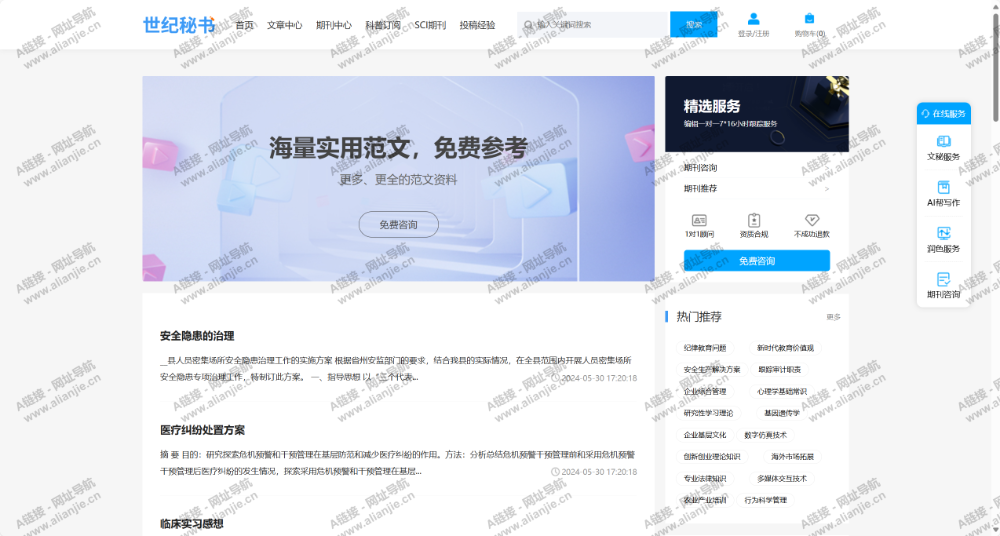Select tag 行为科学管理
The height and width of the screenshot is (536, 1000).
(765, 500)
